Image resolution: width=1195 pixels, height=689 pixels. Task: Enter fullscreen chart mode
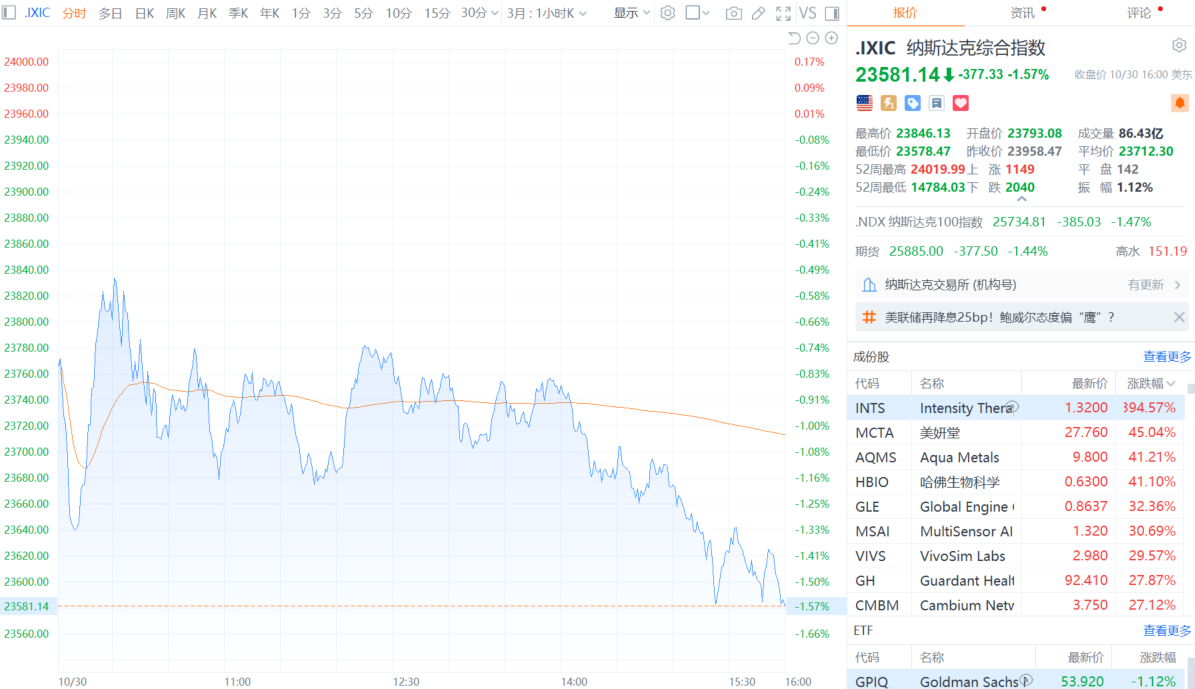click(783, 13)
